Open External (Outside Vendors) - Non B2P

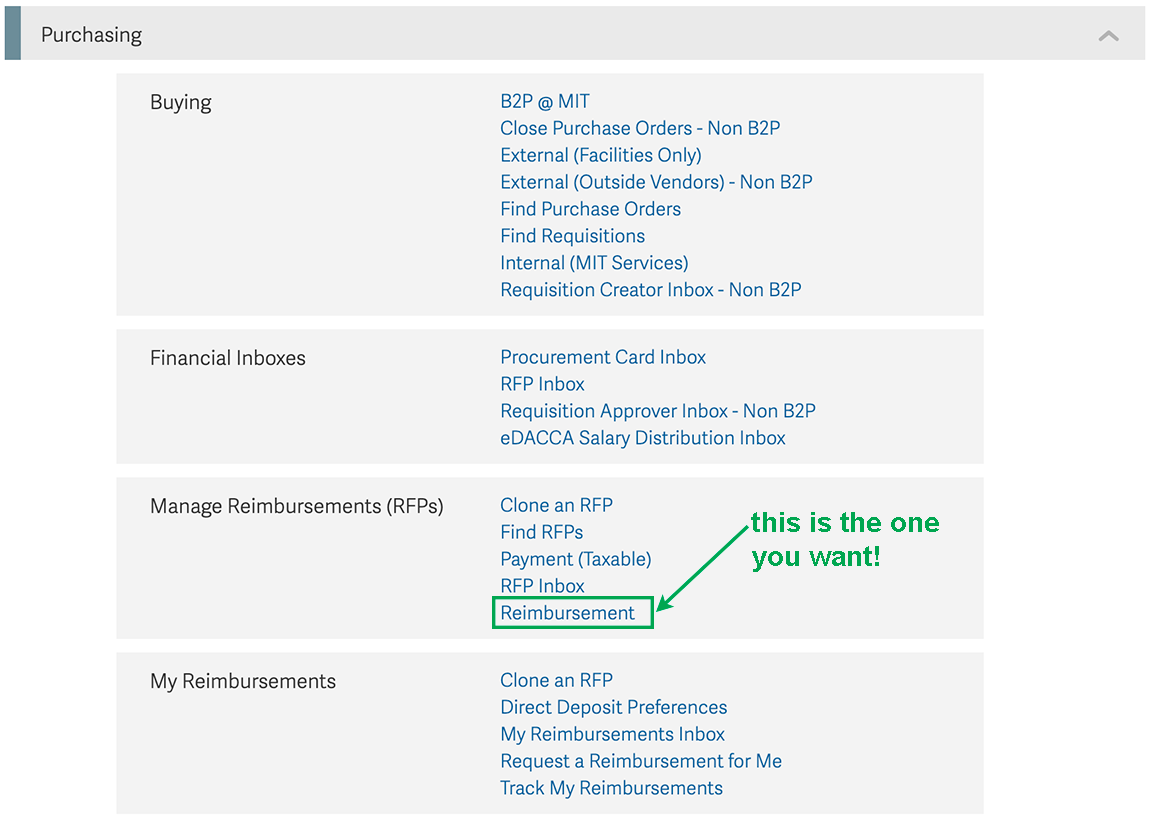pos(656,182)
